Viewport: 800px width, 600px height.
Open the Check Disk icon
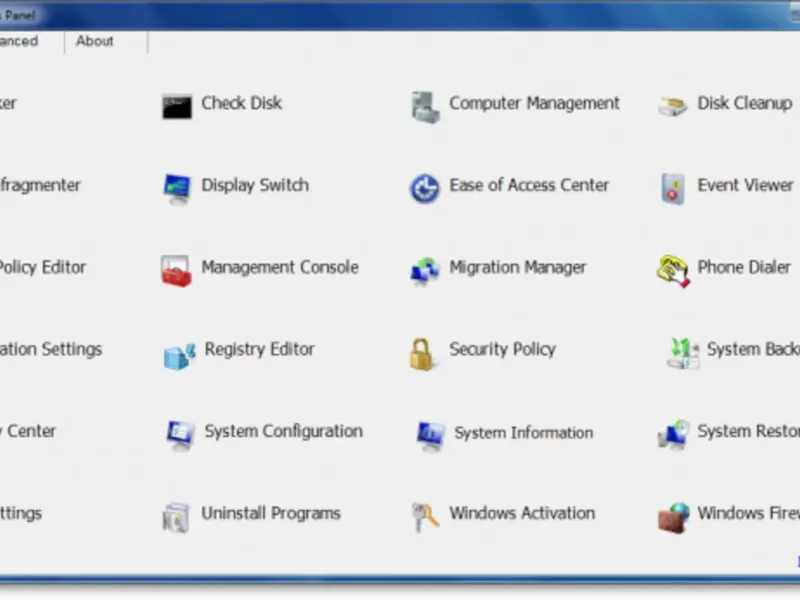[x=177, y=106]
